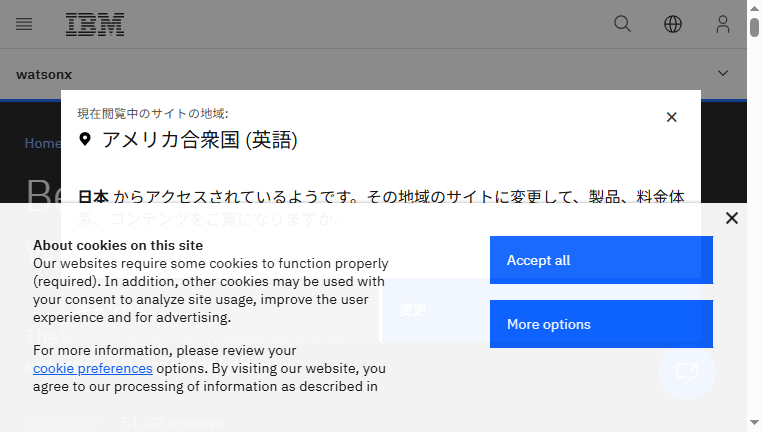This screenshot has width=762, height=432.
Task: Open More options for cookies
Action: (601, 324)
